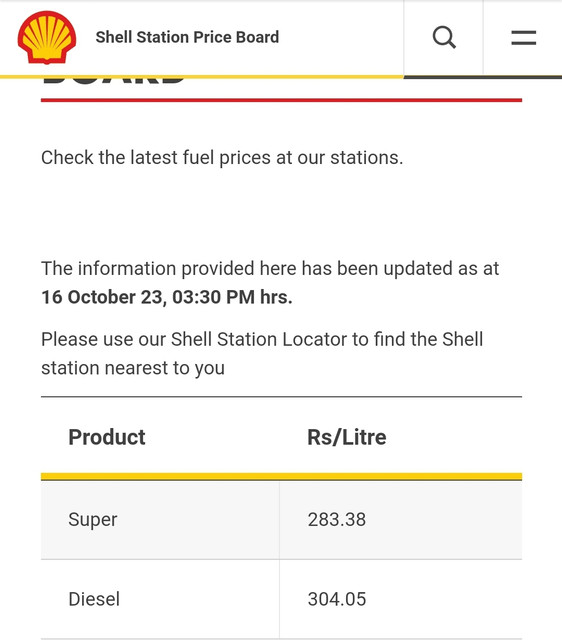Open the search magnifier icon
Screen dimensions: 562x640
(444, 37)
